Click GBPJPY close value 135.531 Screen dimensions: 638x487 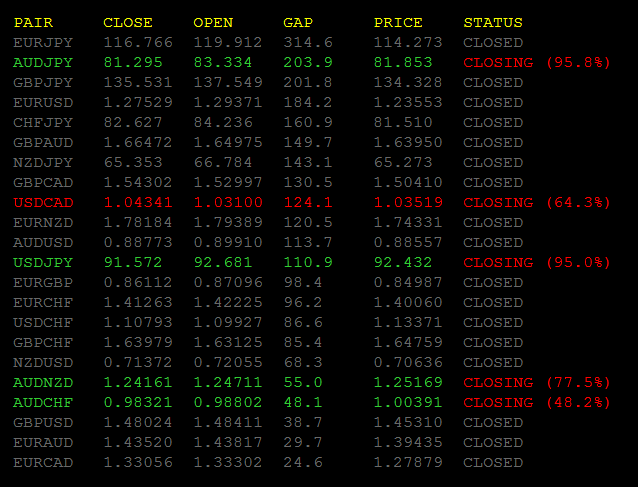(138, 83)
